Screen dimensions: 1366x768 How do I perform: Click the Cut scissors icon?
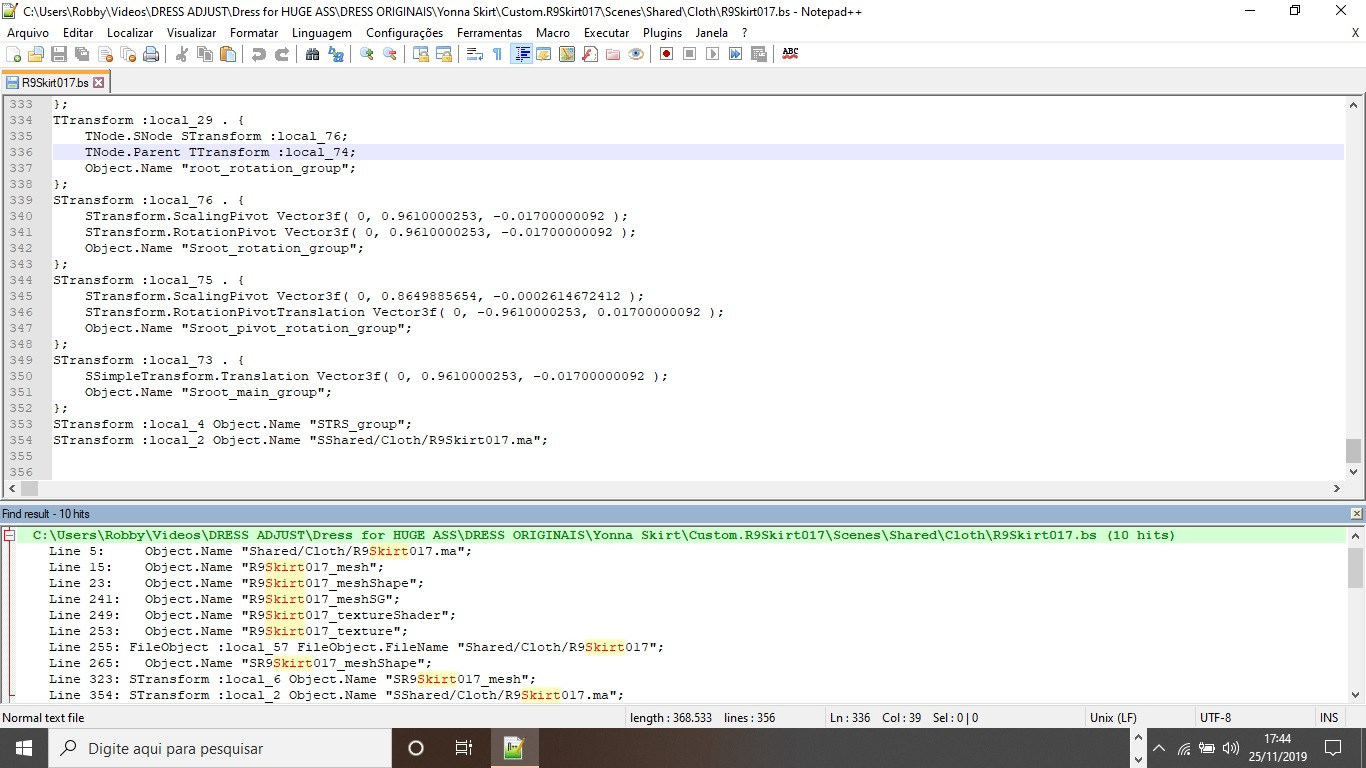pyautogui.click(x=182, y=54)
